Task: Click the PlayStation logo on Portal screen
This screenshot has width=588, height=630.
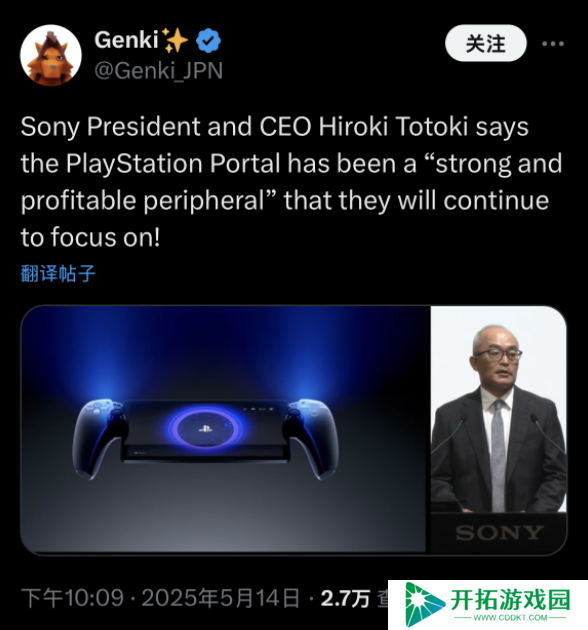Action: (x=205, y=429)
